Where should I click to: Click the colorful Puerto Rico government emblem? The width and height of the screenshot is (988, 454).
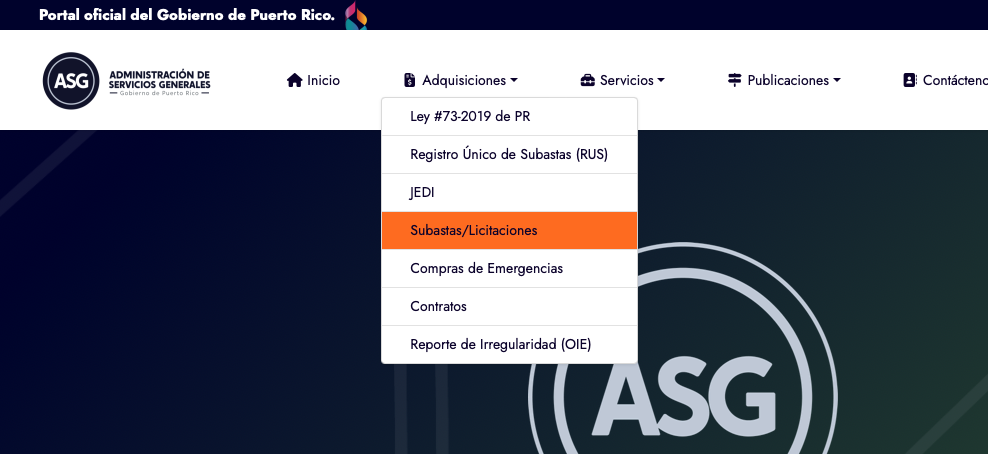tap(356, 16)
